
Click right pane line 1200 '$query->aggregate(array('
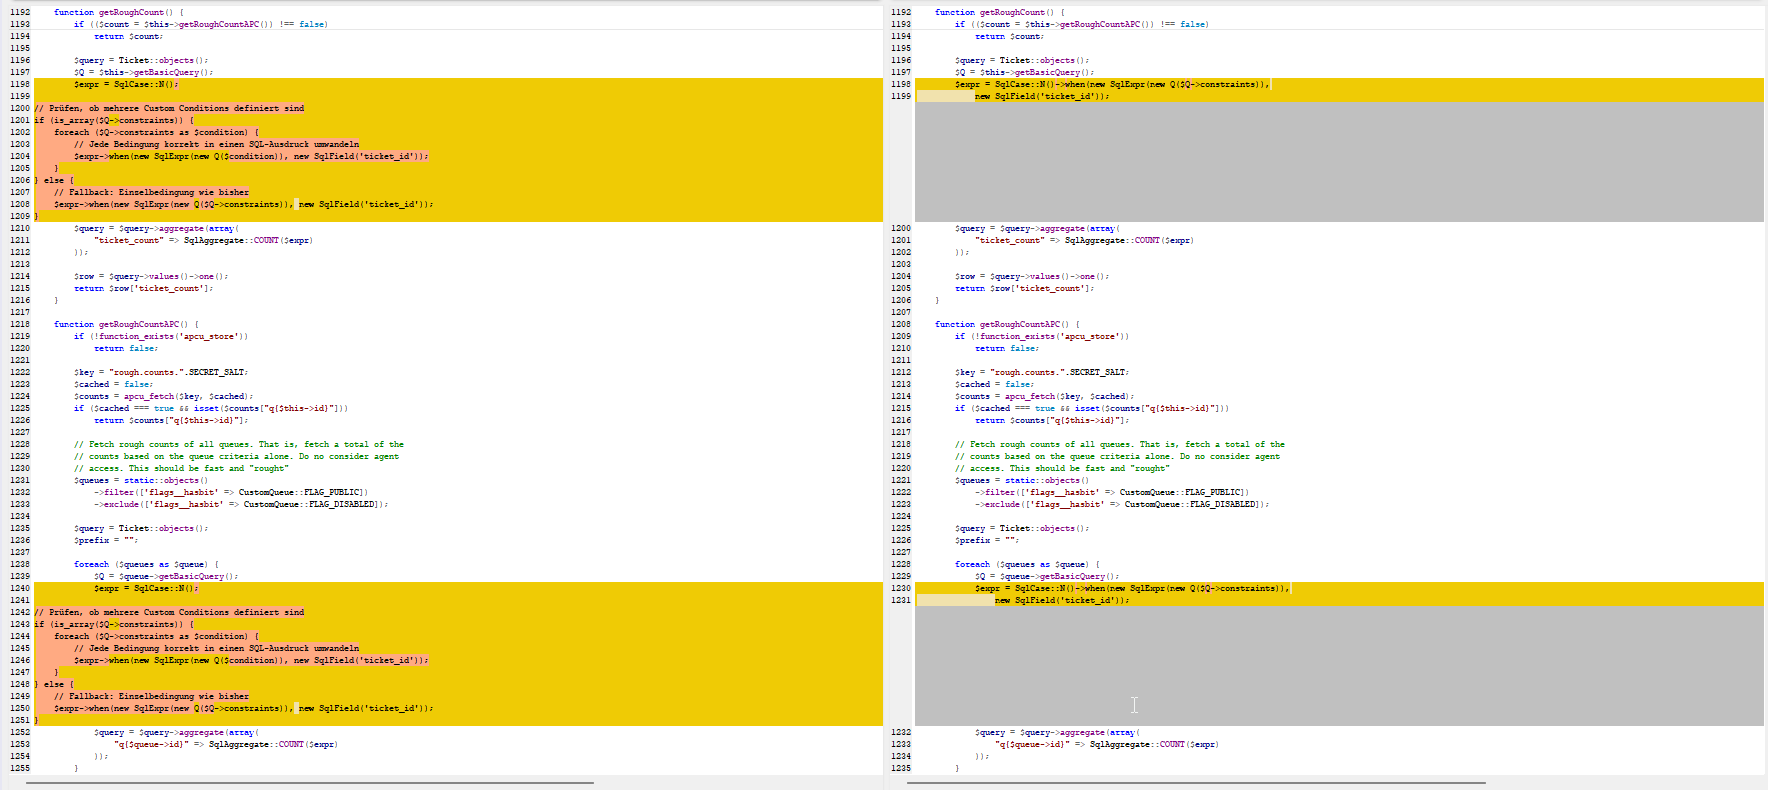(x=1037, y=228)
